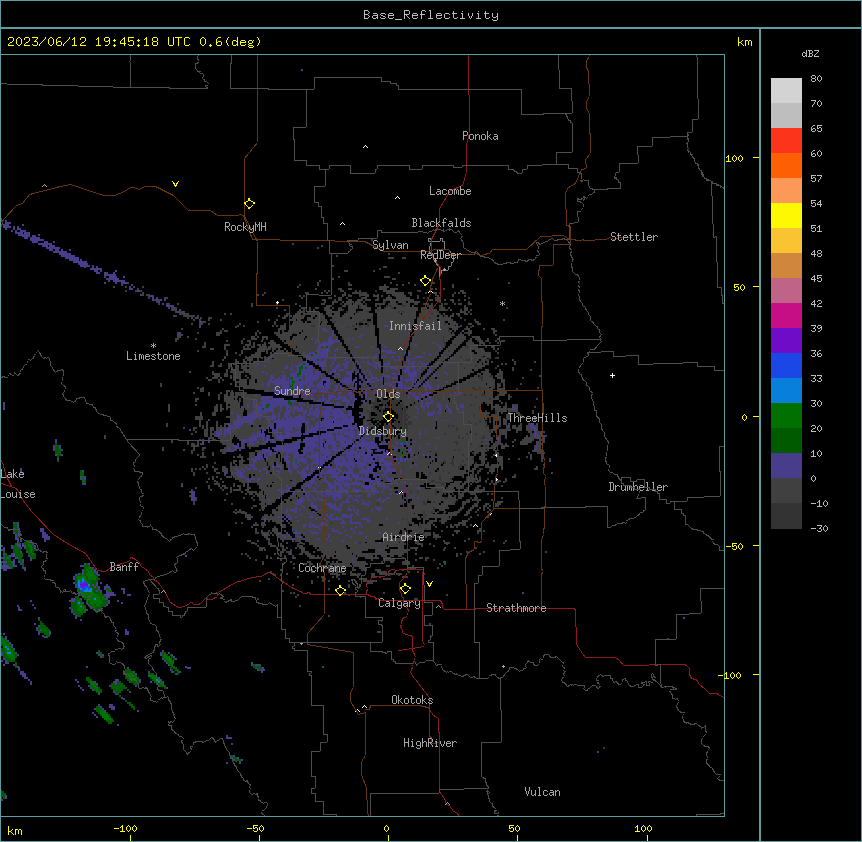The height and width of the screenshot is (842, 862).
Task: Pick the purple 36-39 dBZ legend swatch
Action: 786,341
